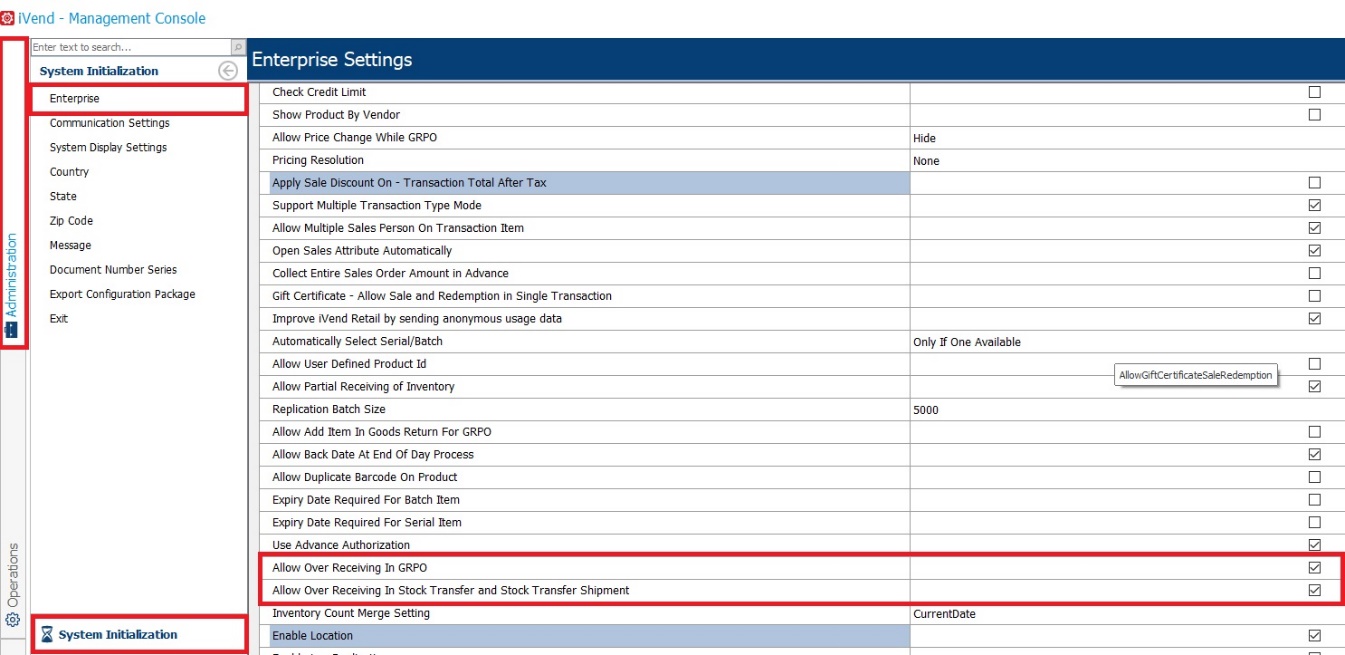Click the search text field
This screenshot has height=655, width=1345.
point(131,47)
